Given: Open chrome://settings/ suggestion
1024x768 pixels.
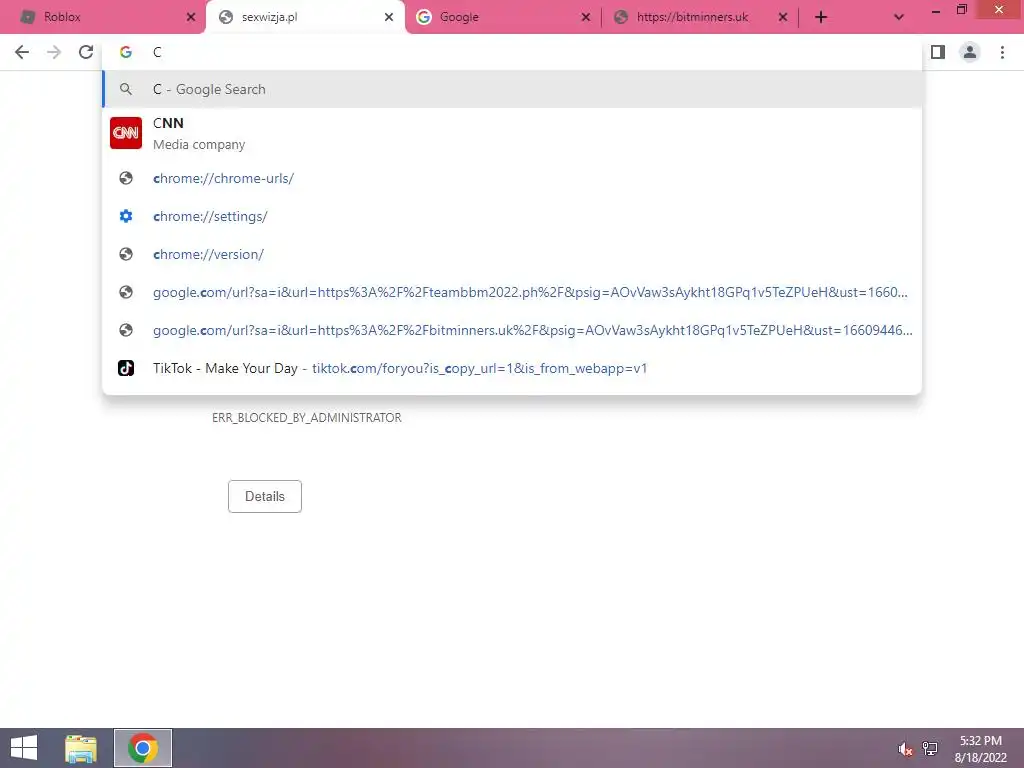Looking at the screenshot, I should [513, 216].
